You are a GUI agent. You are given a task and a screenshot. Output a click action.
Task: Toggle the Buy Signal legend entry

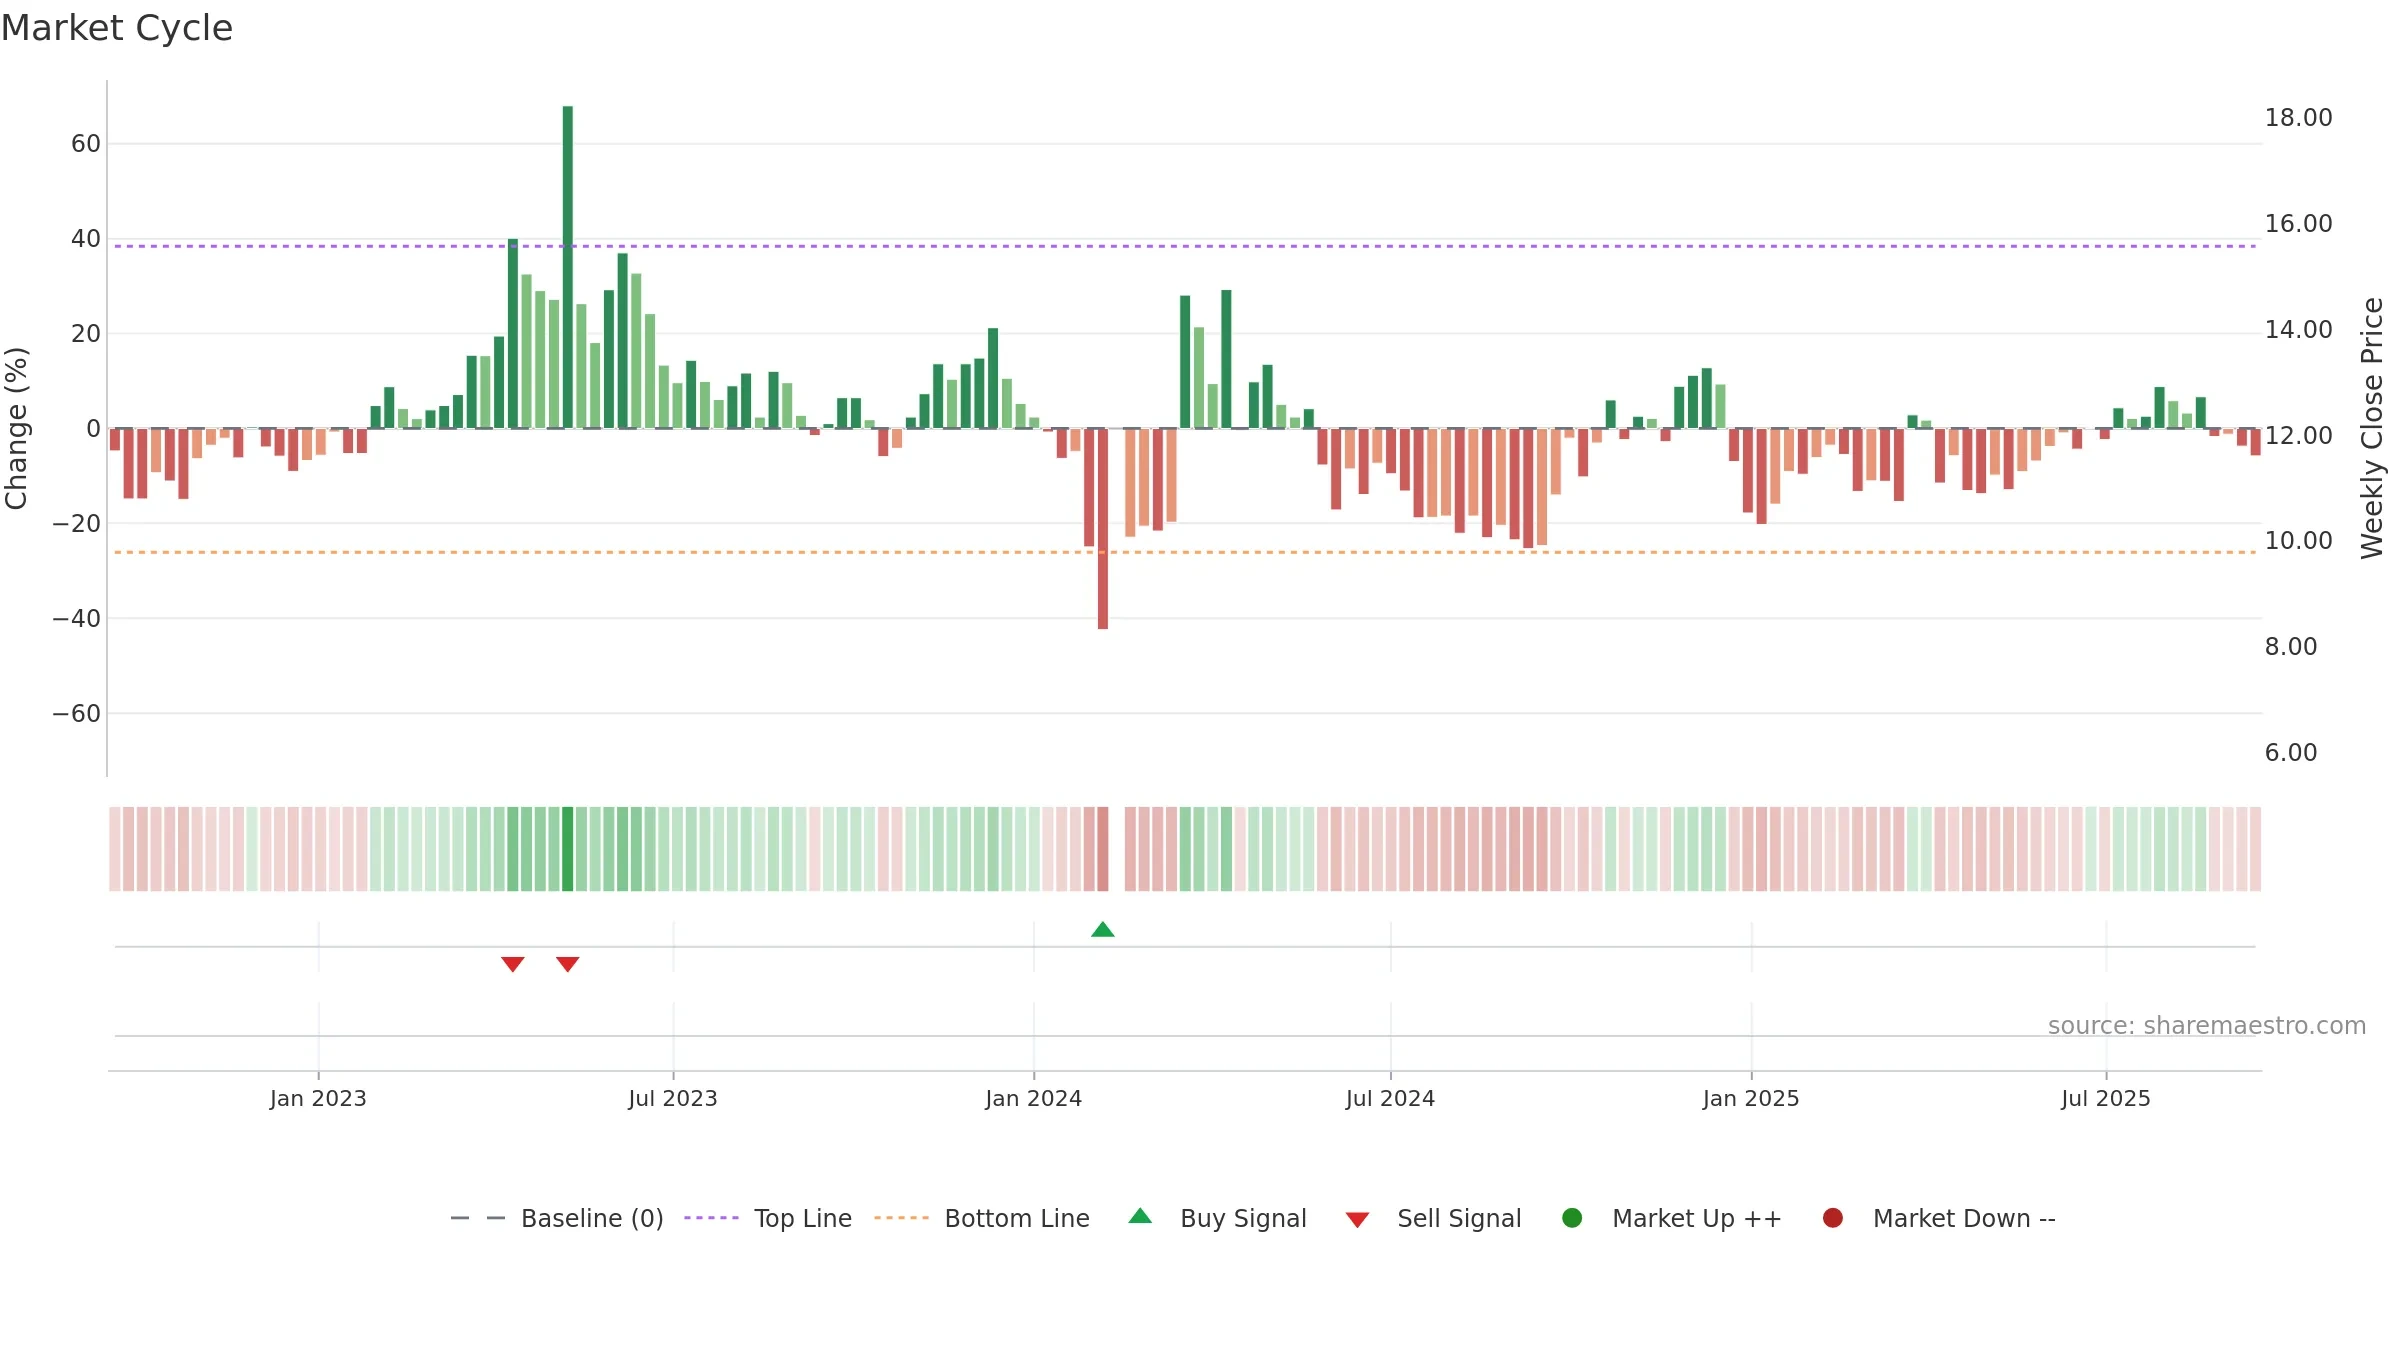point(1217,1218)
